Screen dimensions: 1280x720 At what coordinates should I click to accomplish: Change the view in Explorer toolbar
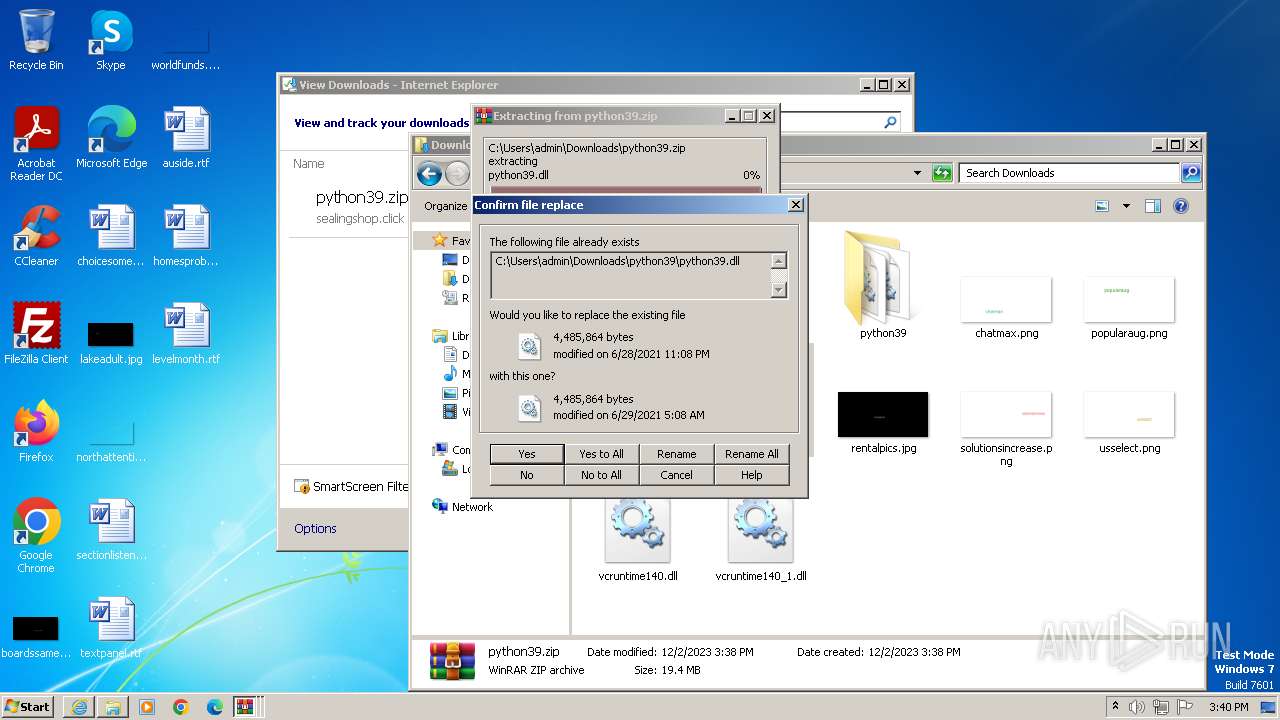(1102, 206)
